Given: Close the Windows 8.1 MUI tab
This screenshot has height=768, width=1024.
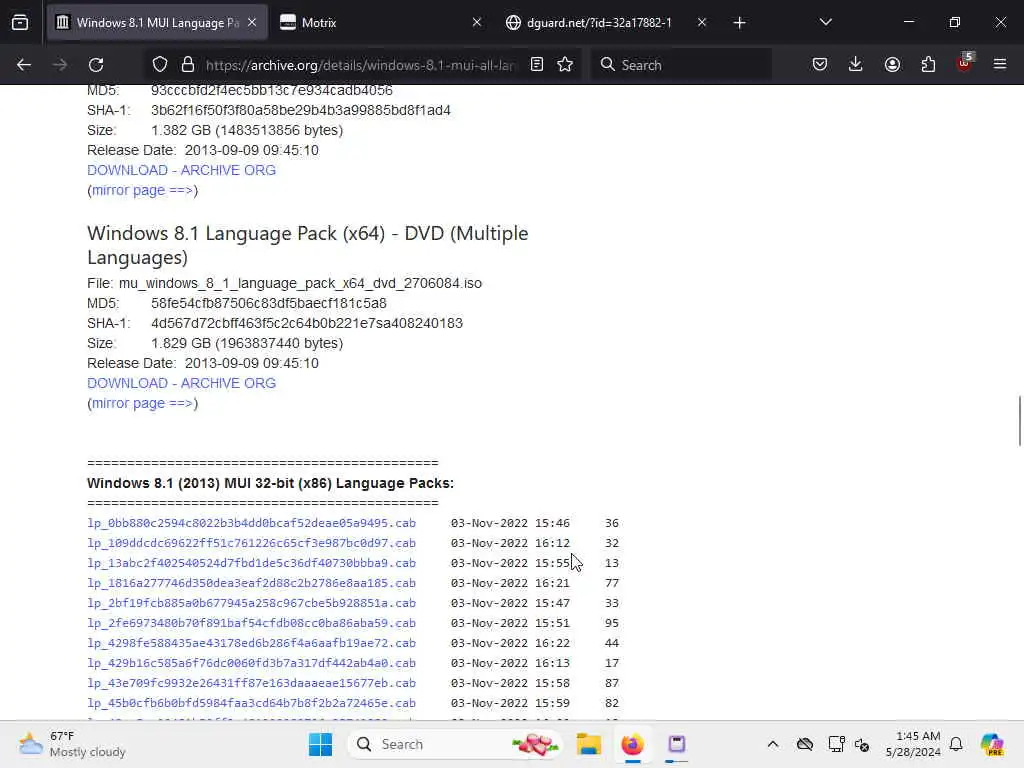Looking at the screenshot, I should (252, 23).
